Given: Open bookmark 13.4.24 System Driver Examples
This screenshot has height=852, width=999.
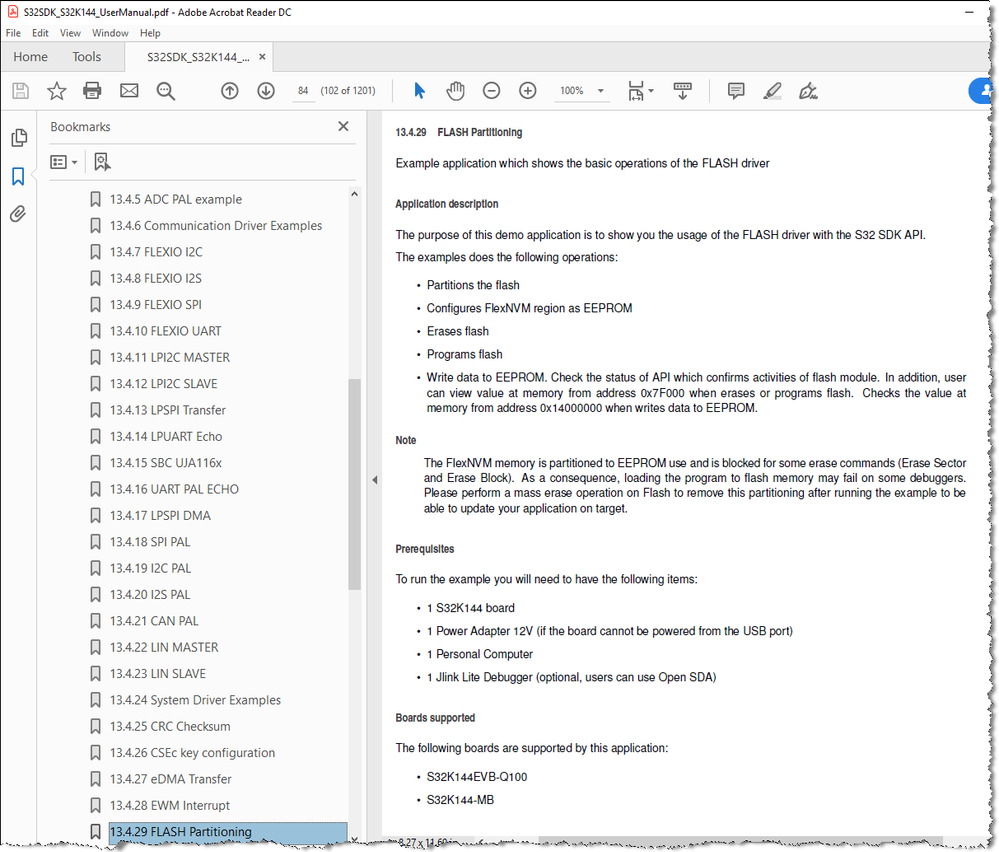Looking at the screenshot, I should (x=195, y=700).
